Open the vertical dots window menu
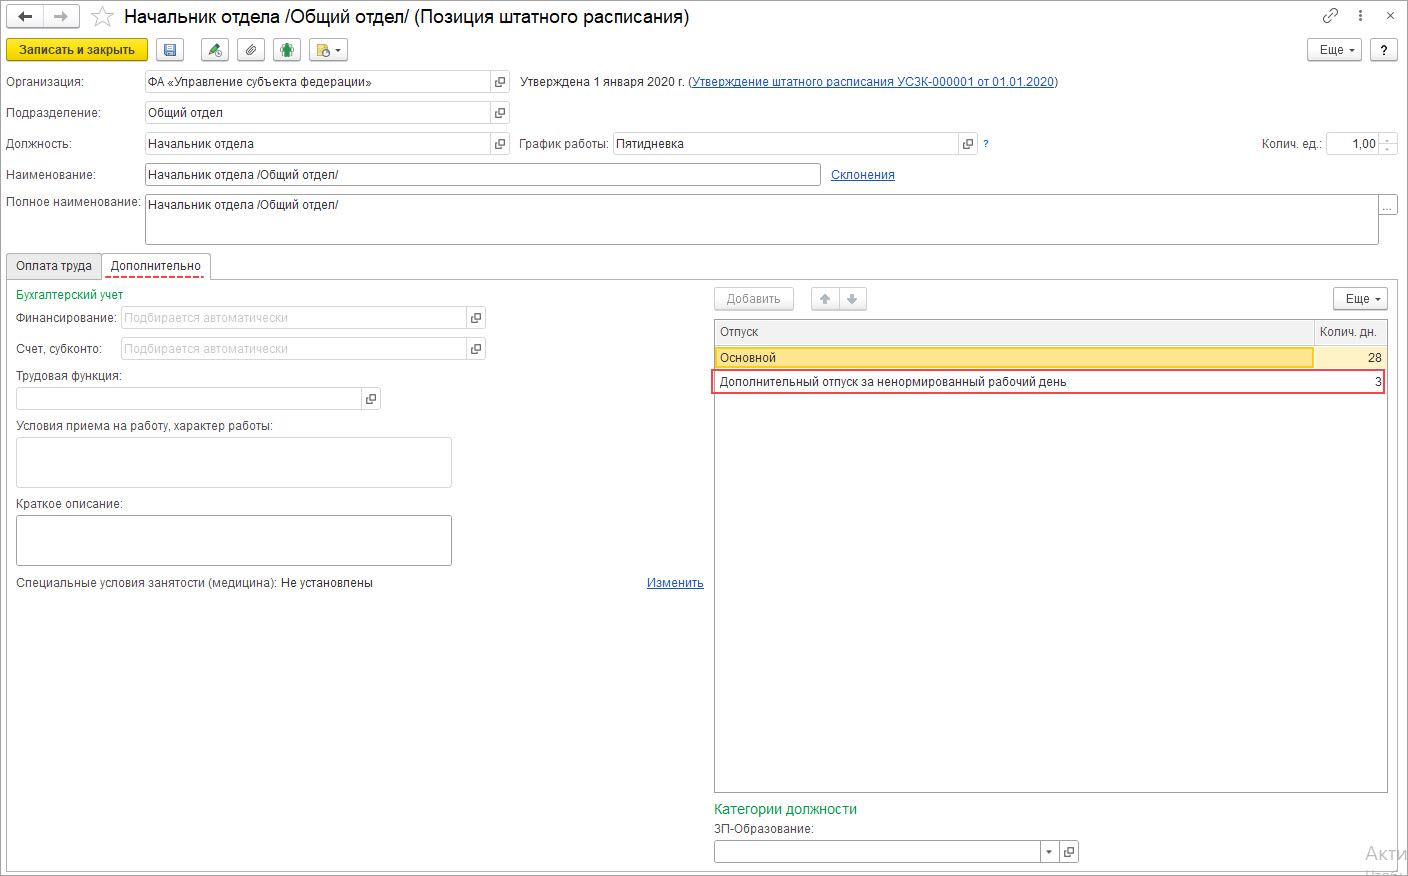The width and height of the screenshot is (1408, 876). [x=1360, y=16]
